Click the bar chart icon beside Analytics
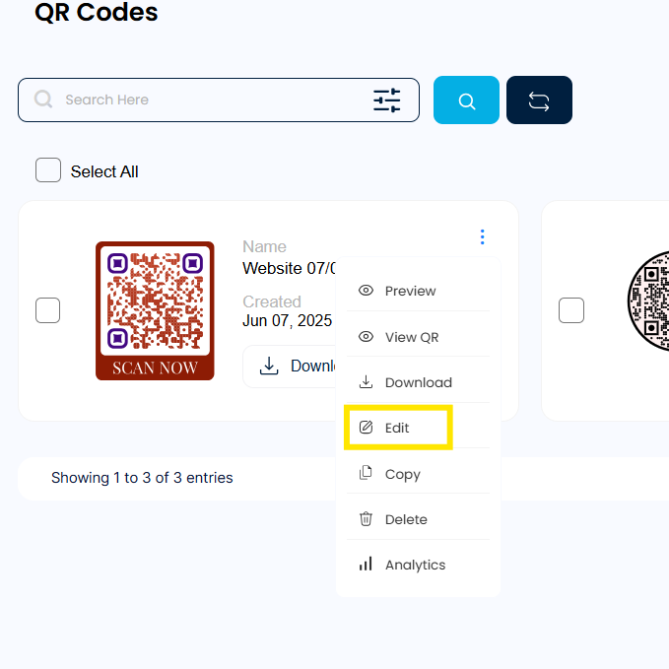 (x=366, y=565)
